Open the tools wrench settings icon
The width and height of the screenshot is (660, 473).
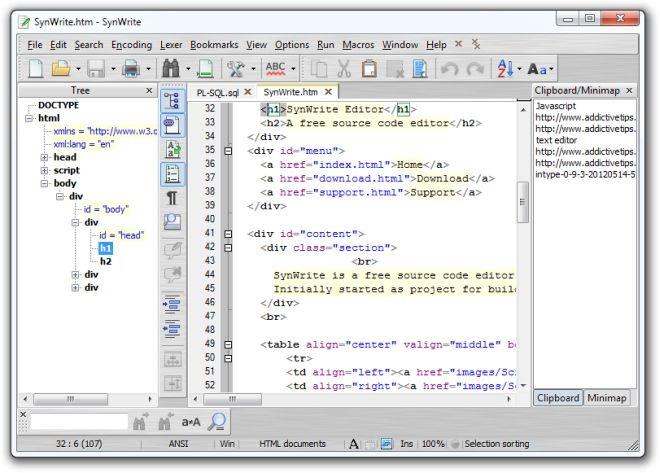pos(235,69)
